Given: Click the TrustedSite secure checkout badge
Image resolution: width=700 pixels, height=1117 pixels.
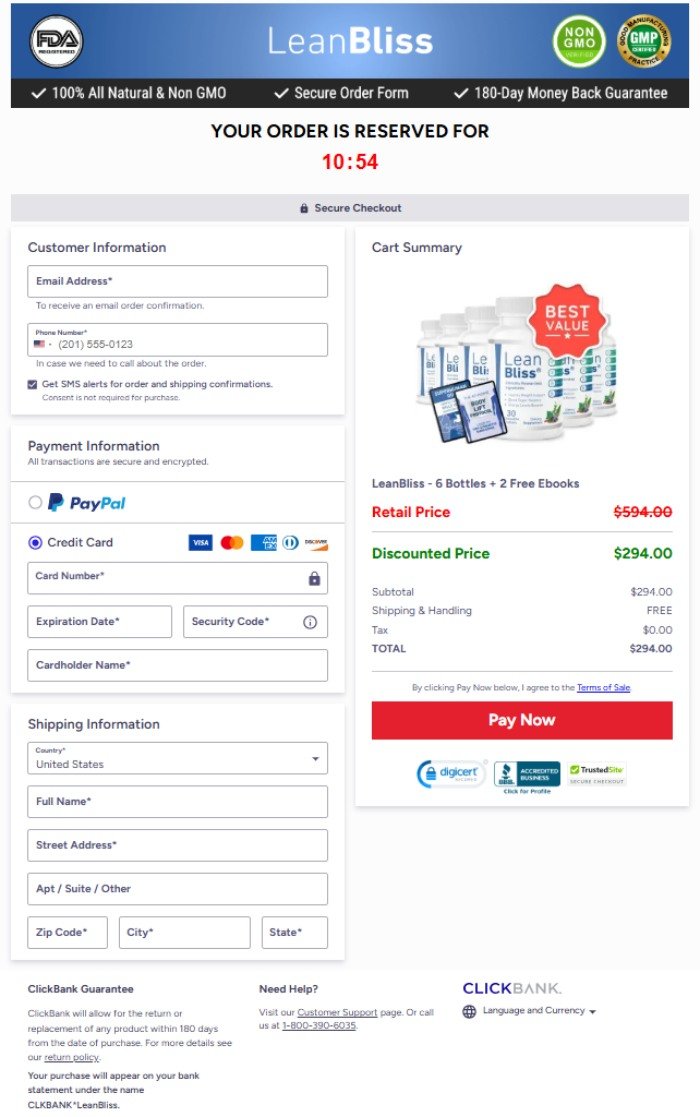Looking at the screenshot, I should point(597,774).
